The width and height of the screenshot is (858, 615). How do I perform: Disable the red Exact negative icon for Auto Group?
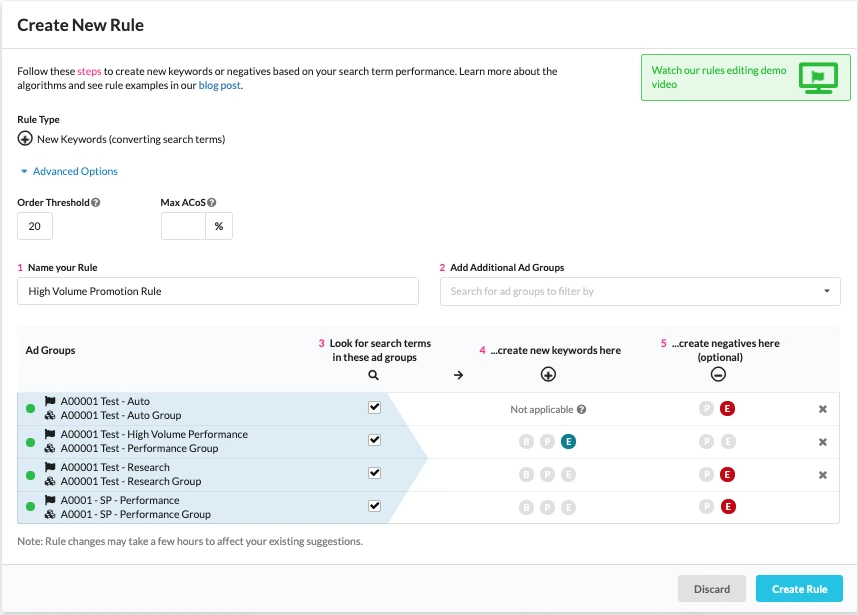(x=727, y=408)
